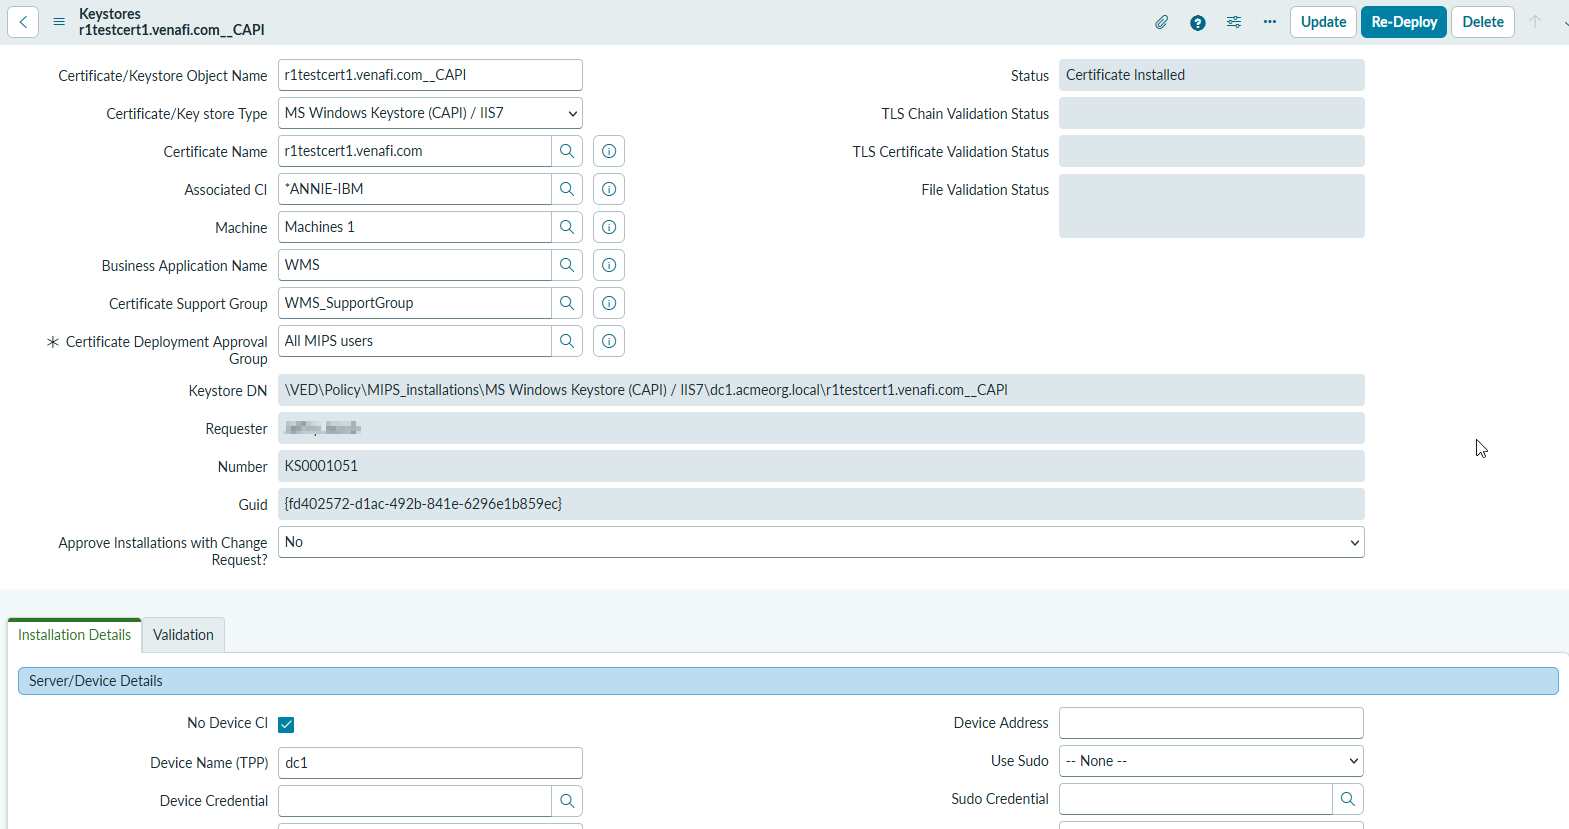The height and width of the screenshot is (829, 1569).
Task: Preview Business Application Name info icon
Action: (x=609, y=265)
